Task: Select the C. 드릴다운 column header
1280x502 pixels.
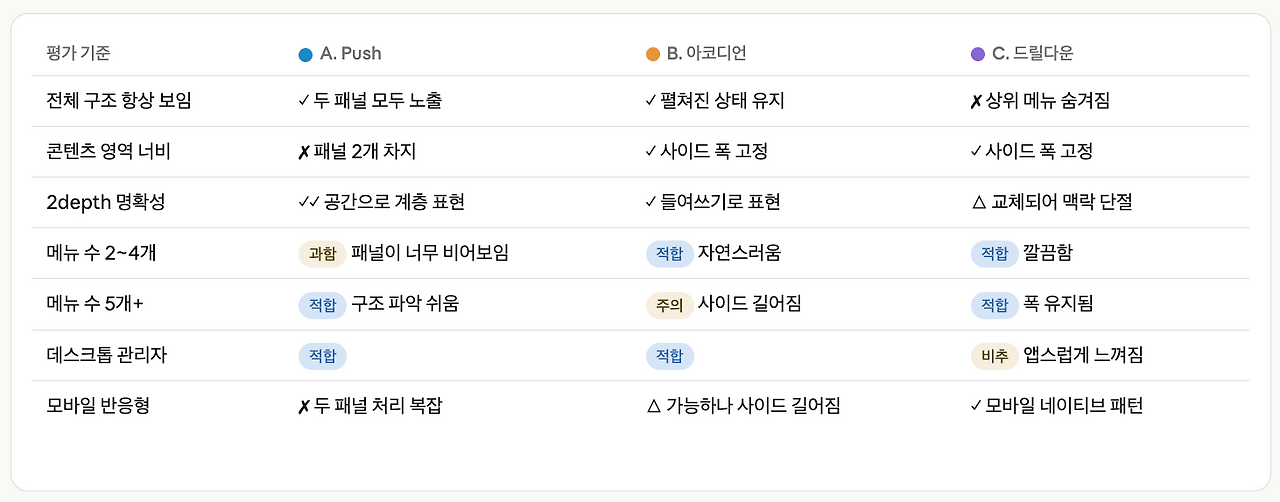Action: (x=1022, y=54)
